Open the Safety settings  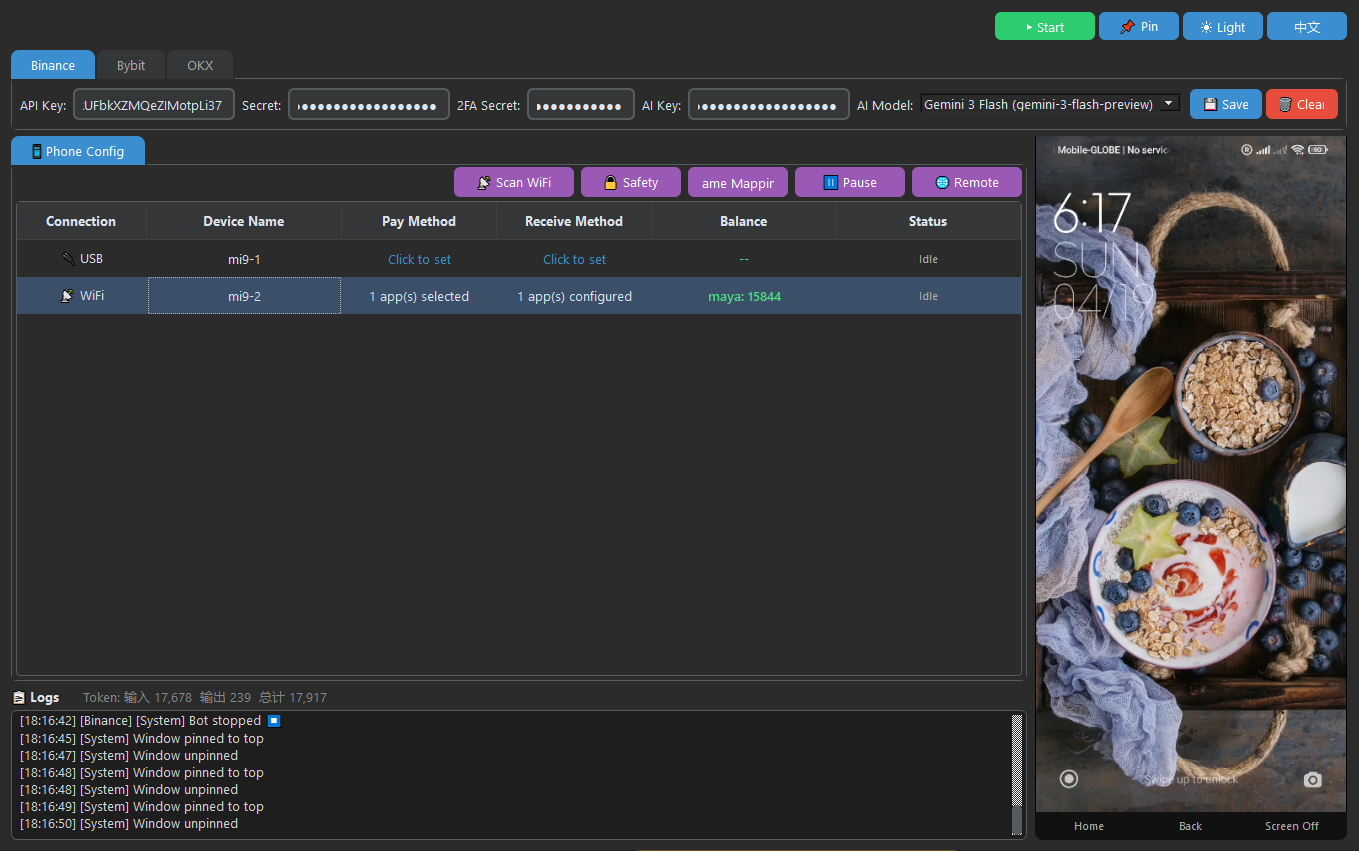pos(630,182)
